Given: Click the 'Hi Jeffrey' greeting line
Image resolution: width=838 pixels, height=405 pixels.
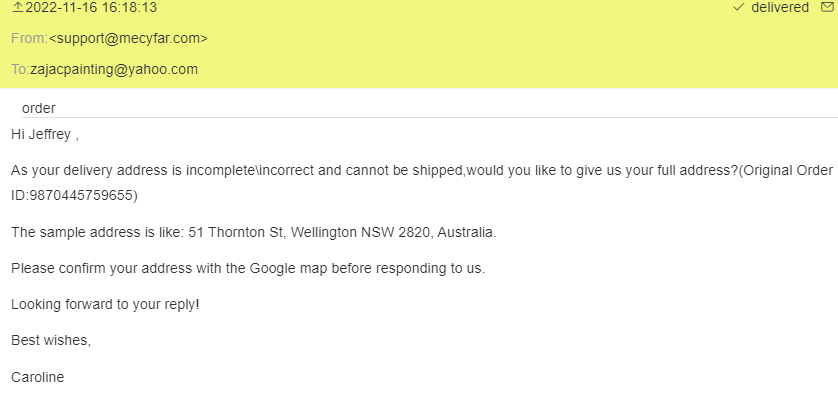Looking at the screenshot, I should (x=44, y=133).
